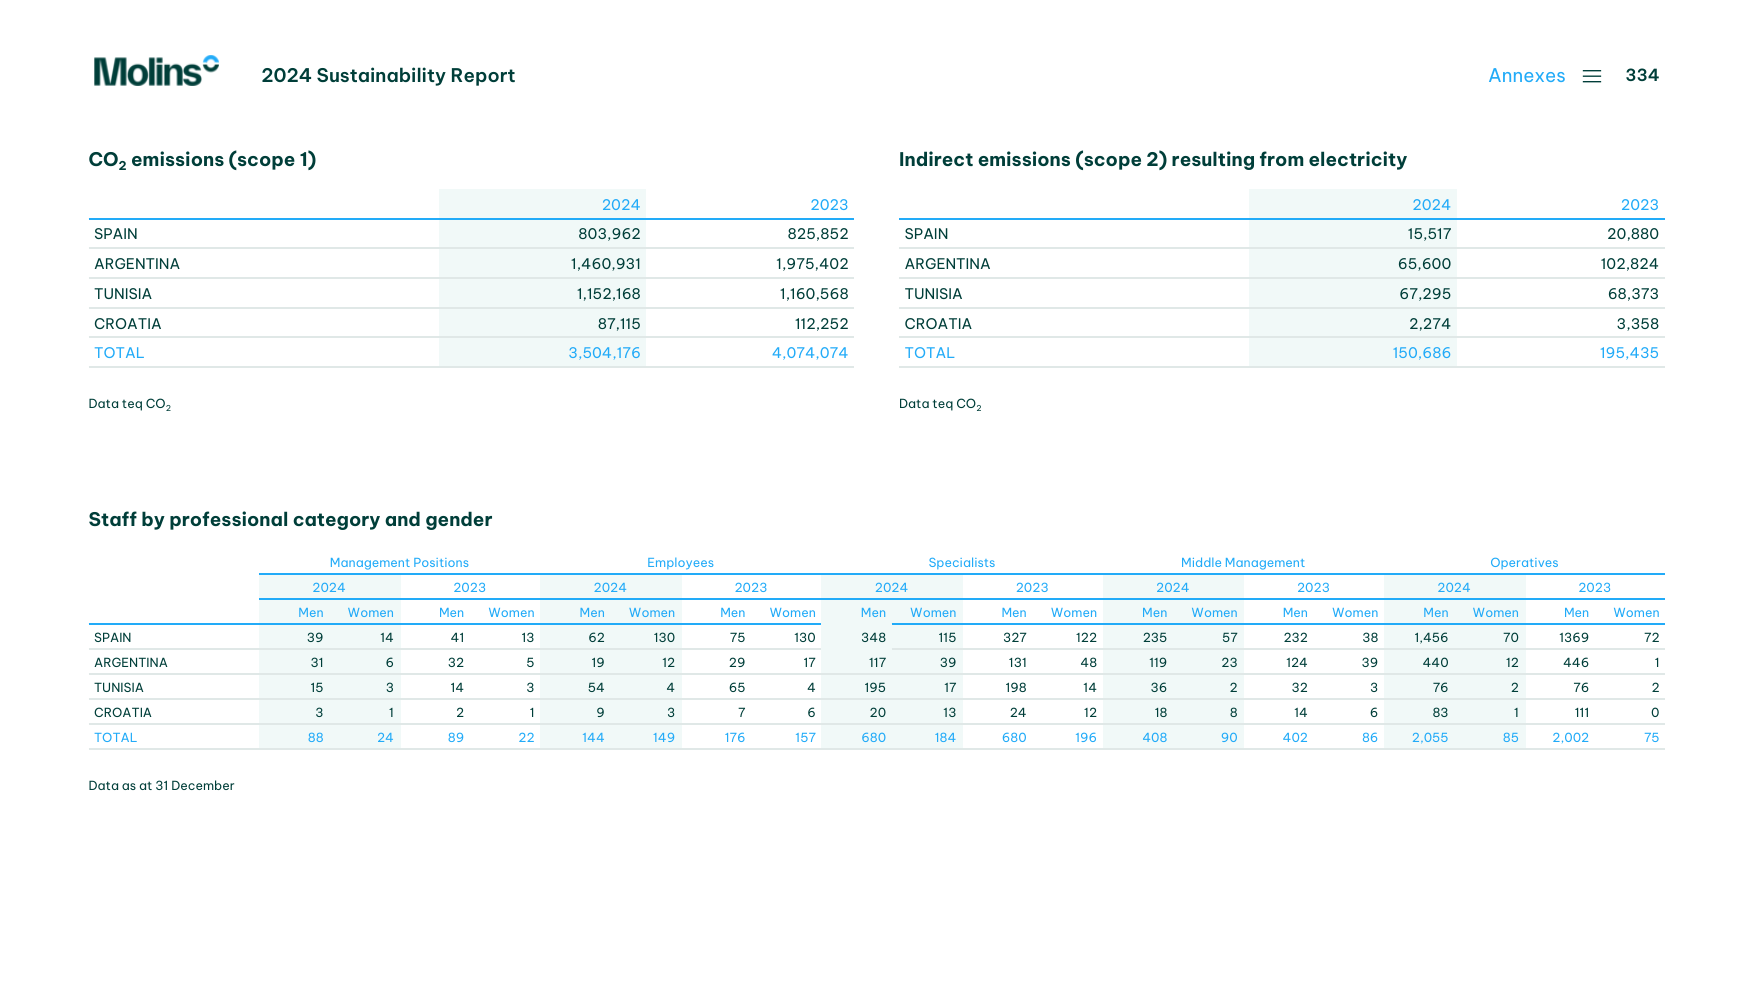This screenshot has width=1754, height=987.
Task: Click the 'Data as at 31 December' footnote
Action: point(161,786)
